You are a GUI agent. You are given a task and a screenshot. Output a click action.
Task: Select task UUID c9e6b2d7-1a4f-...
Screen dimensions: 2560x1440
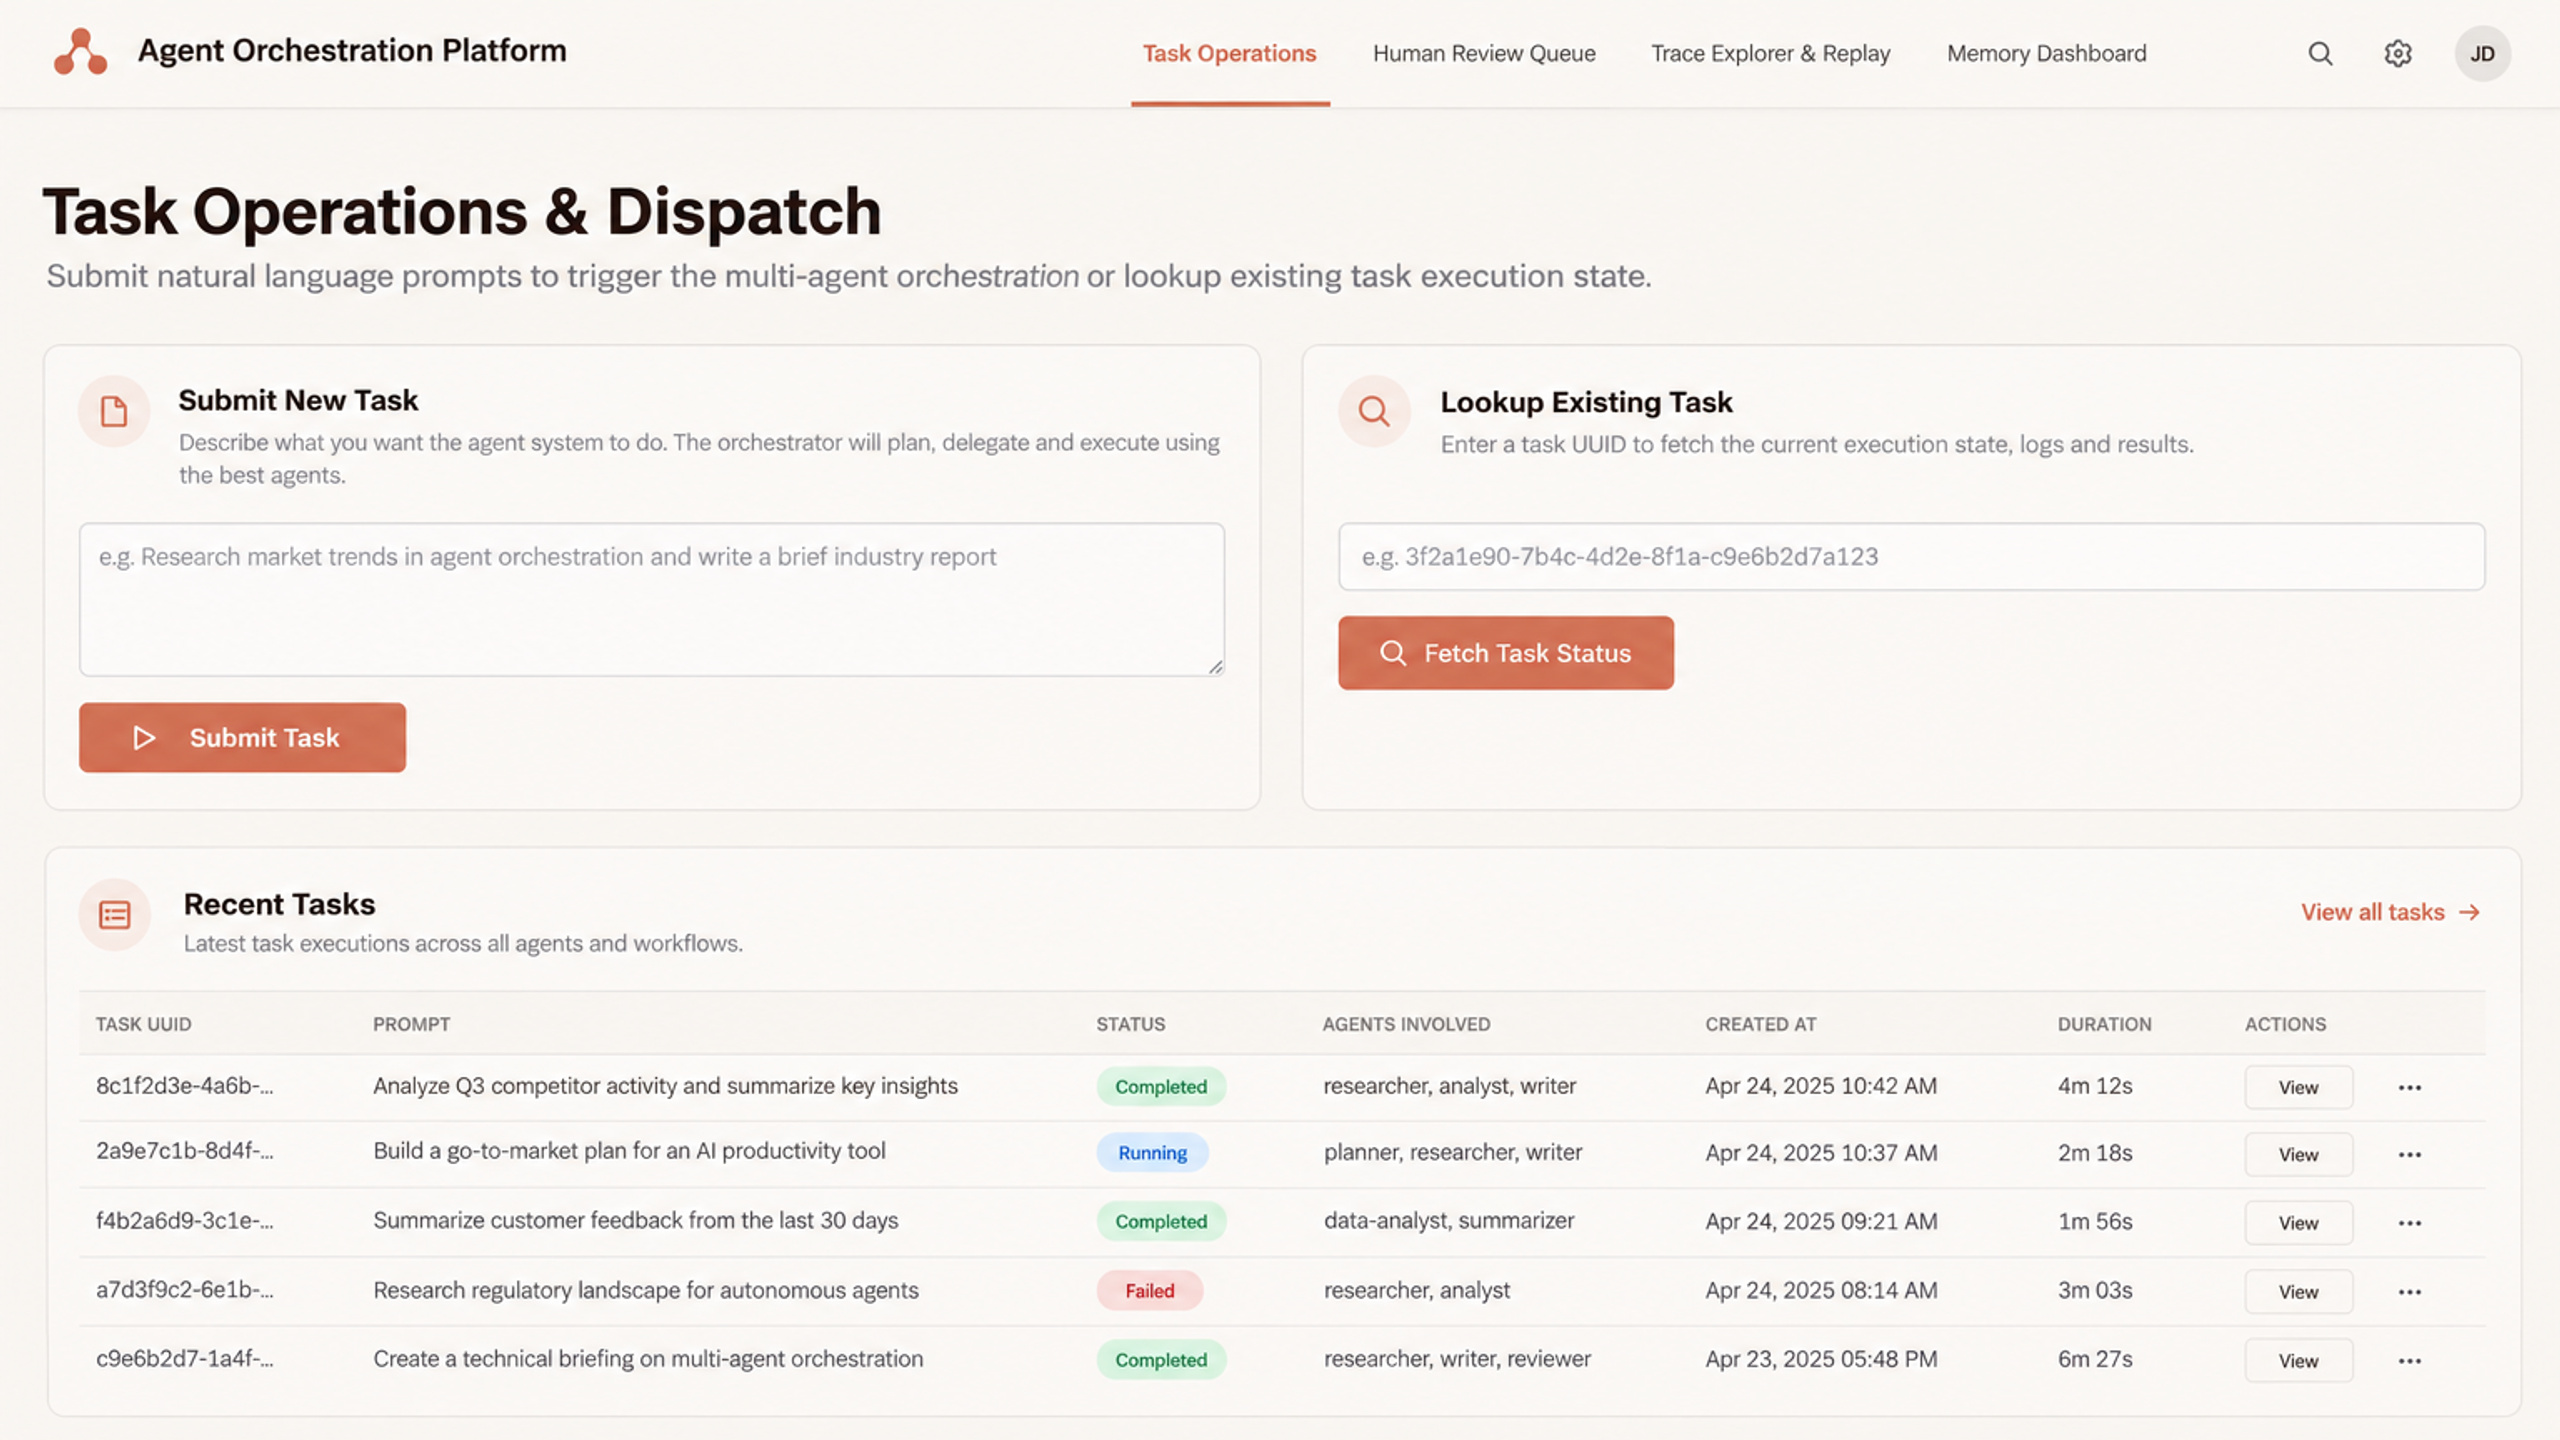point(184,1359)
